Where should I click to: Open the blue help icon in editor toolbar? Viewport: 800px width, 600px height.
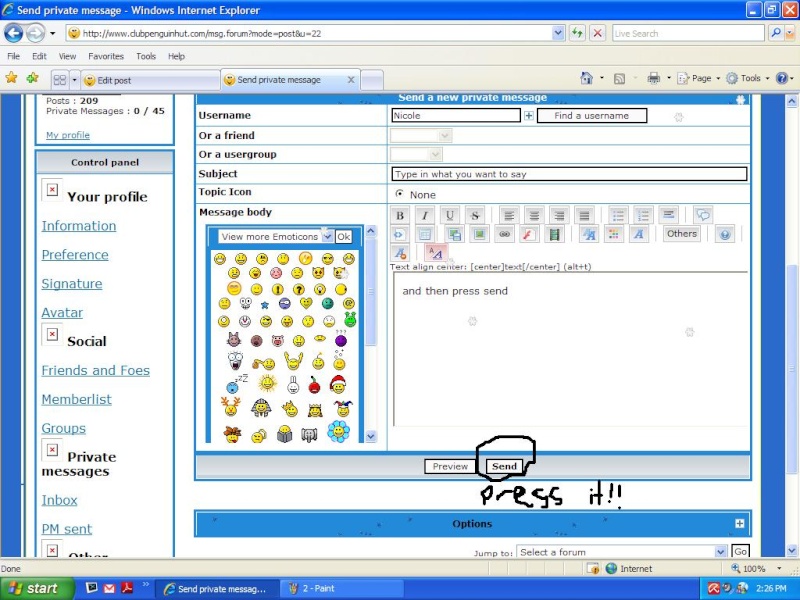(x=724, y=235)
